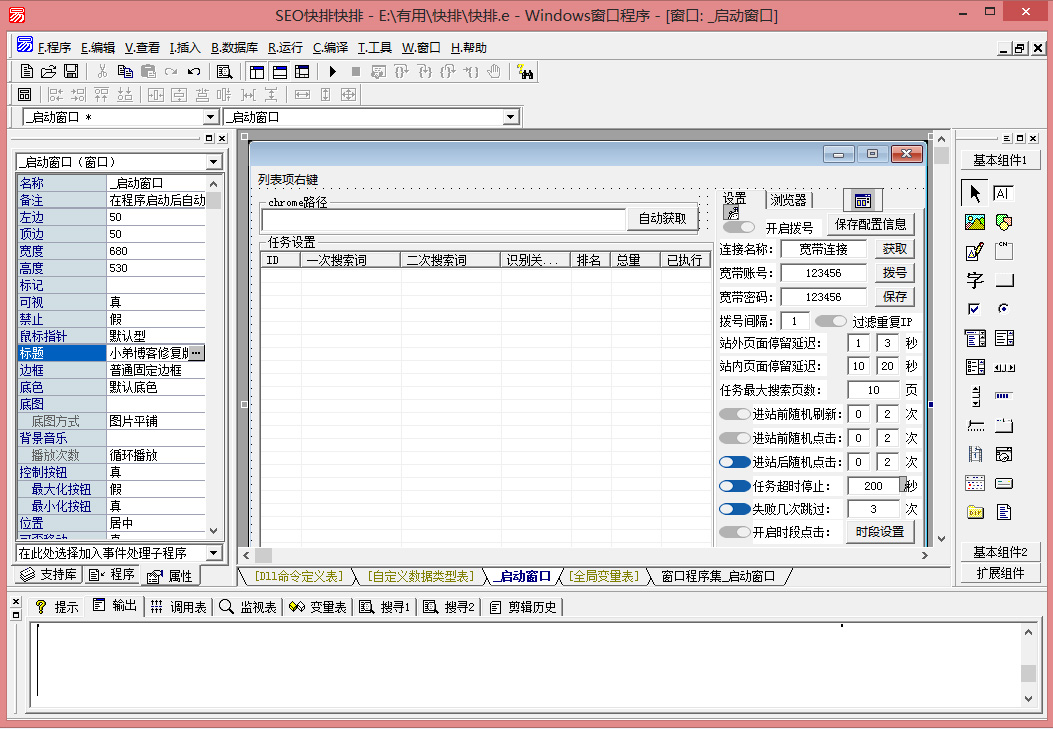Expand the _启动窗口（窗口）object dropdown

click(214, 162)
